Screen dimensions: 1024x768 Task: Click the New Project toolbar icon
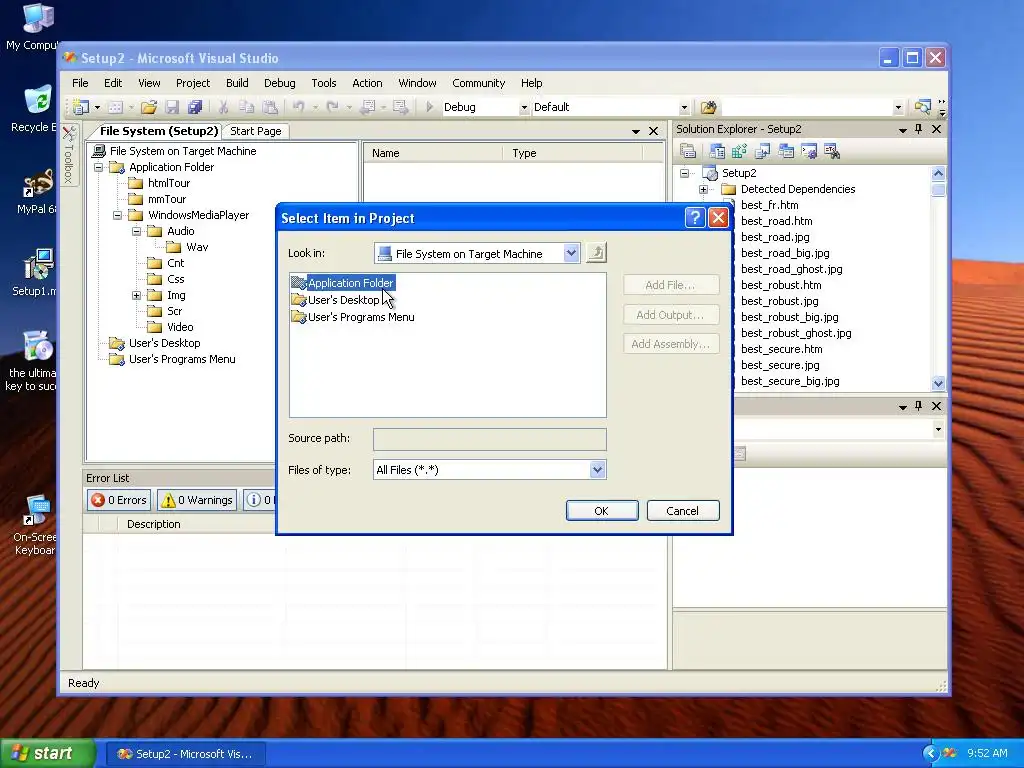(81, 107)
